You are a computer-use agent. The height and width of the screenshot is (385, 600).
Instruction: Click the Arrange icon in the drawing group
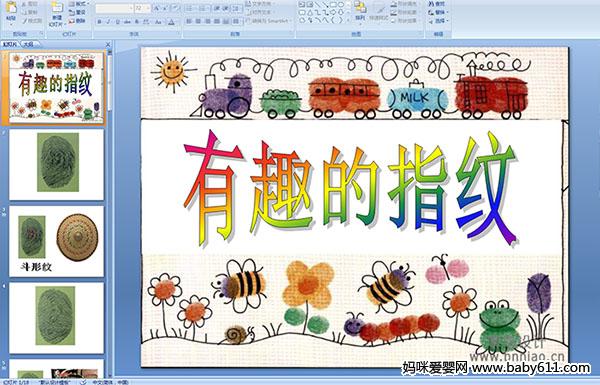click(x=360, y=10)
